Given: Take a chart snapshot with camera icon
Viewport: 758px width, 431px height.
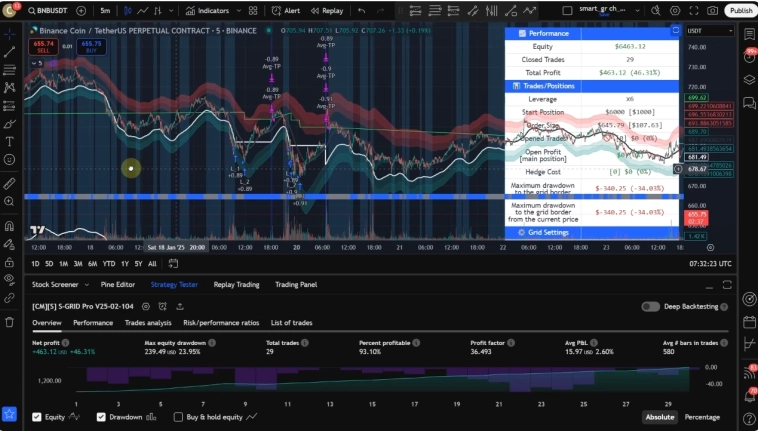Looking at the screenshot, I should 712,10.
